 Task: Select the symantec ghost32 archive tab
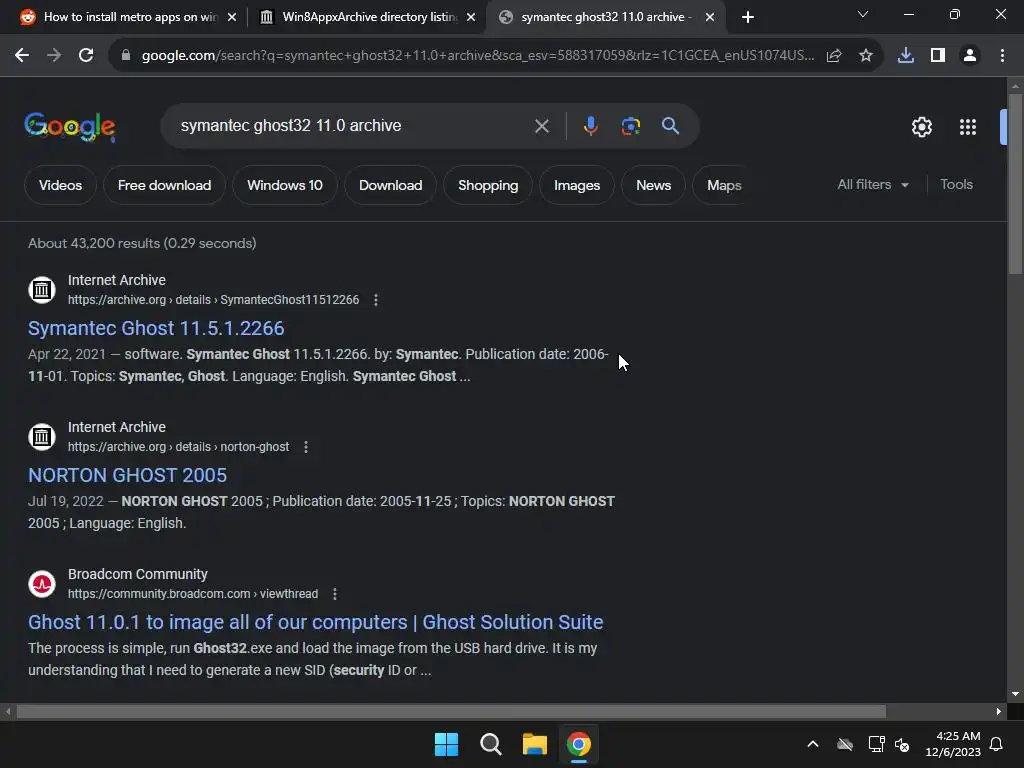click(604, 17)
